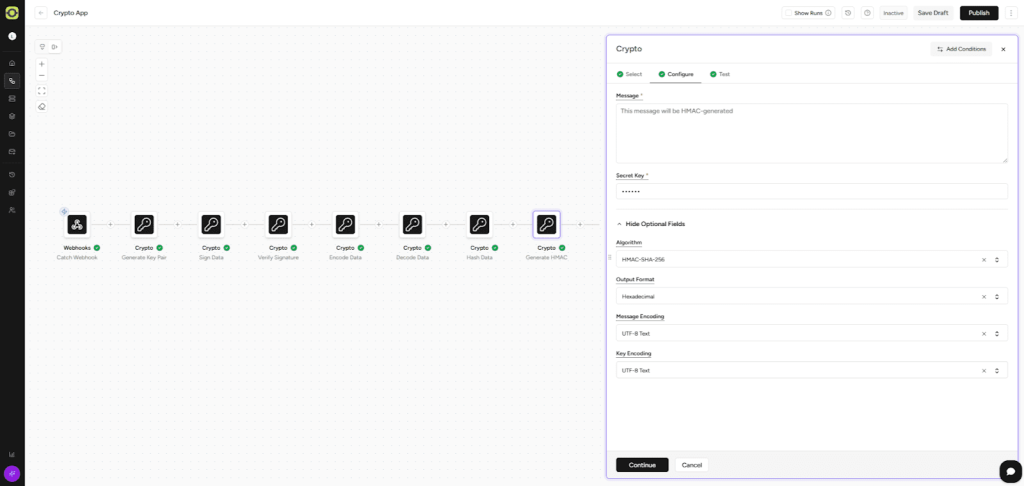Go to Home in the sidebar

point(12,63)
